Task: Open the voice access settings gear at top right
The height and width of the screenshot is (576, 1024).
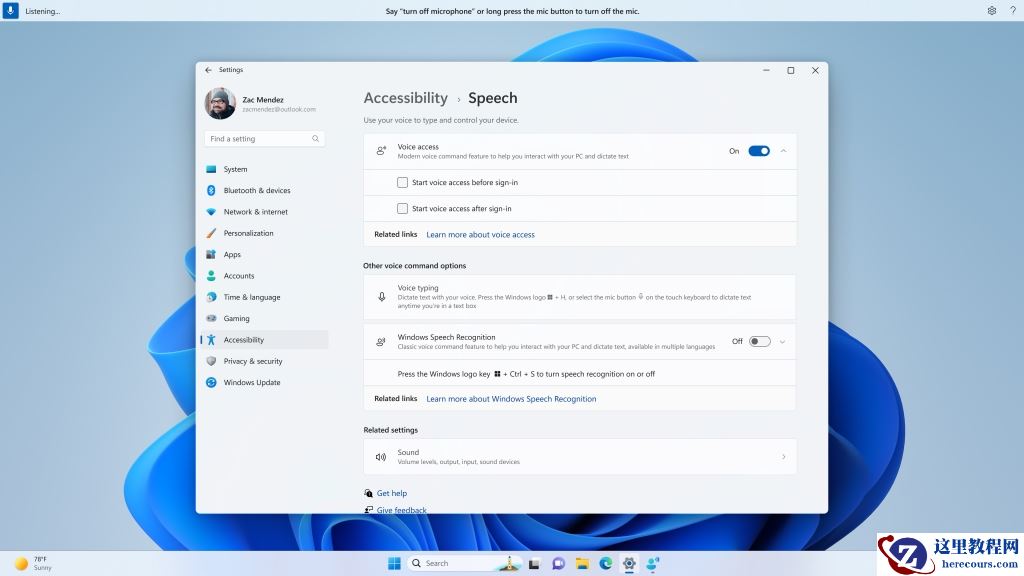Action: (989, 10)
